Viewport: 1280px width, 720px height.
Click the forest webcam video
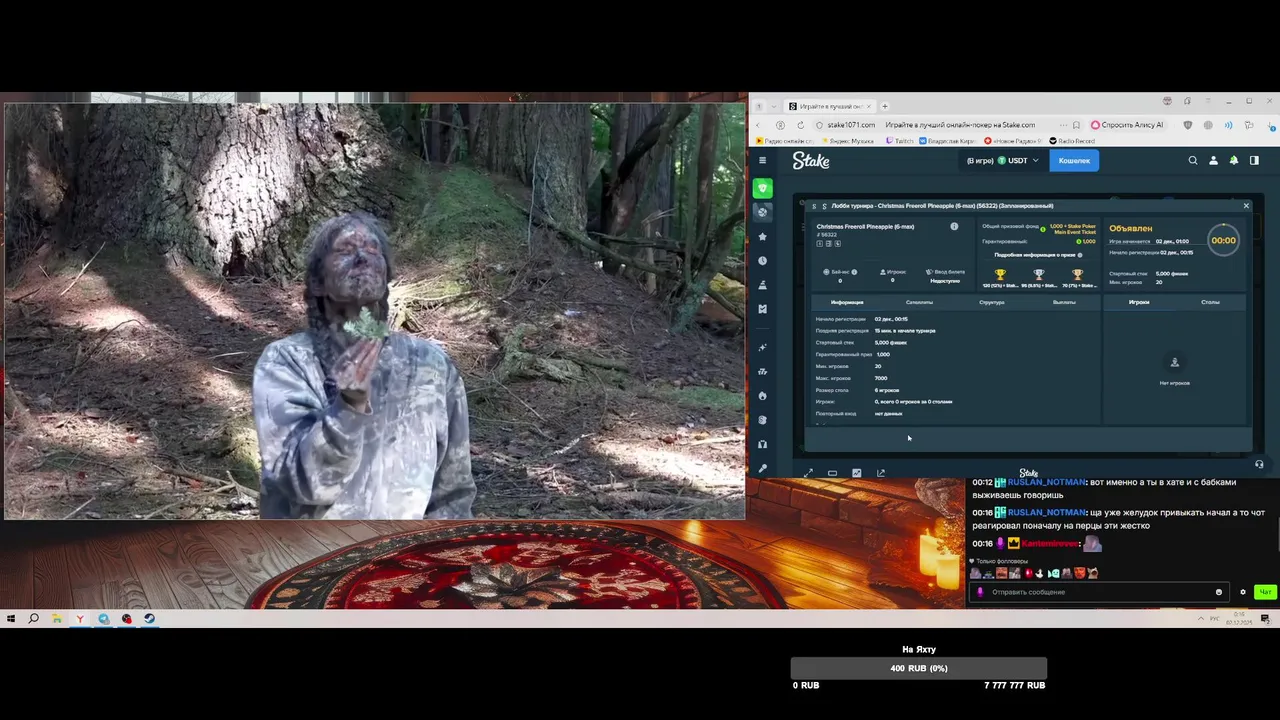click(374, 311)
